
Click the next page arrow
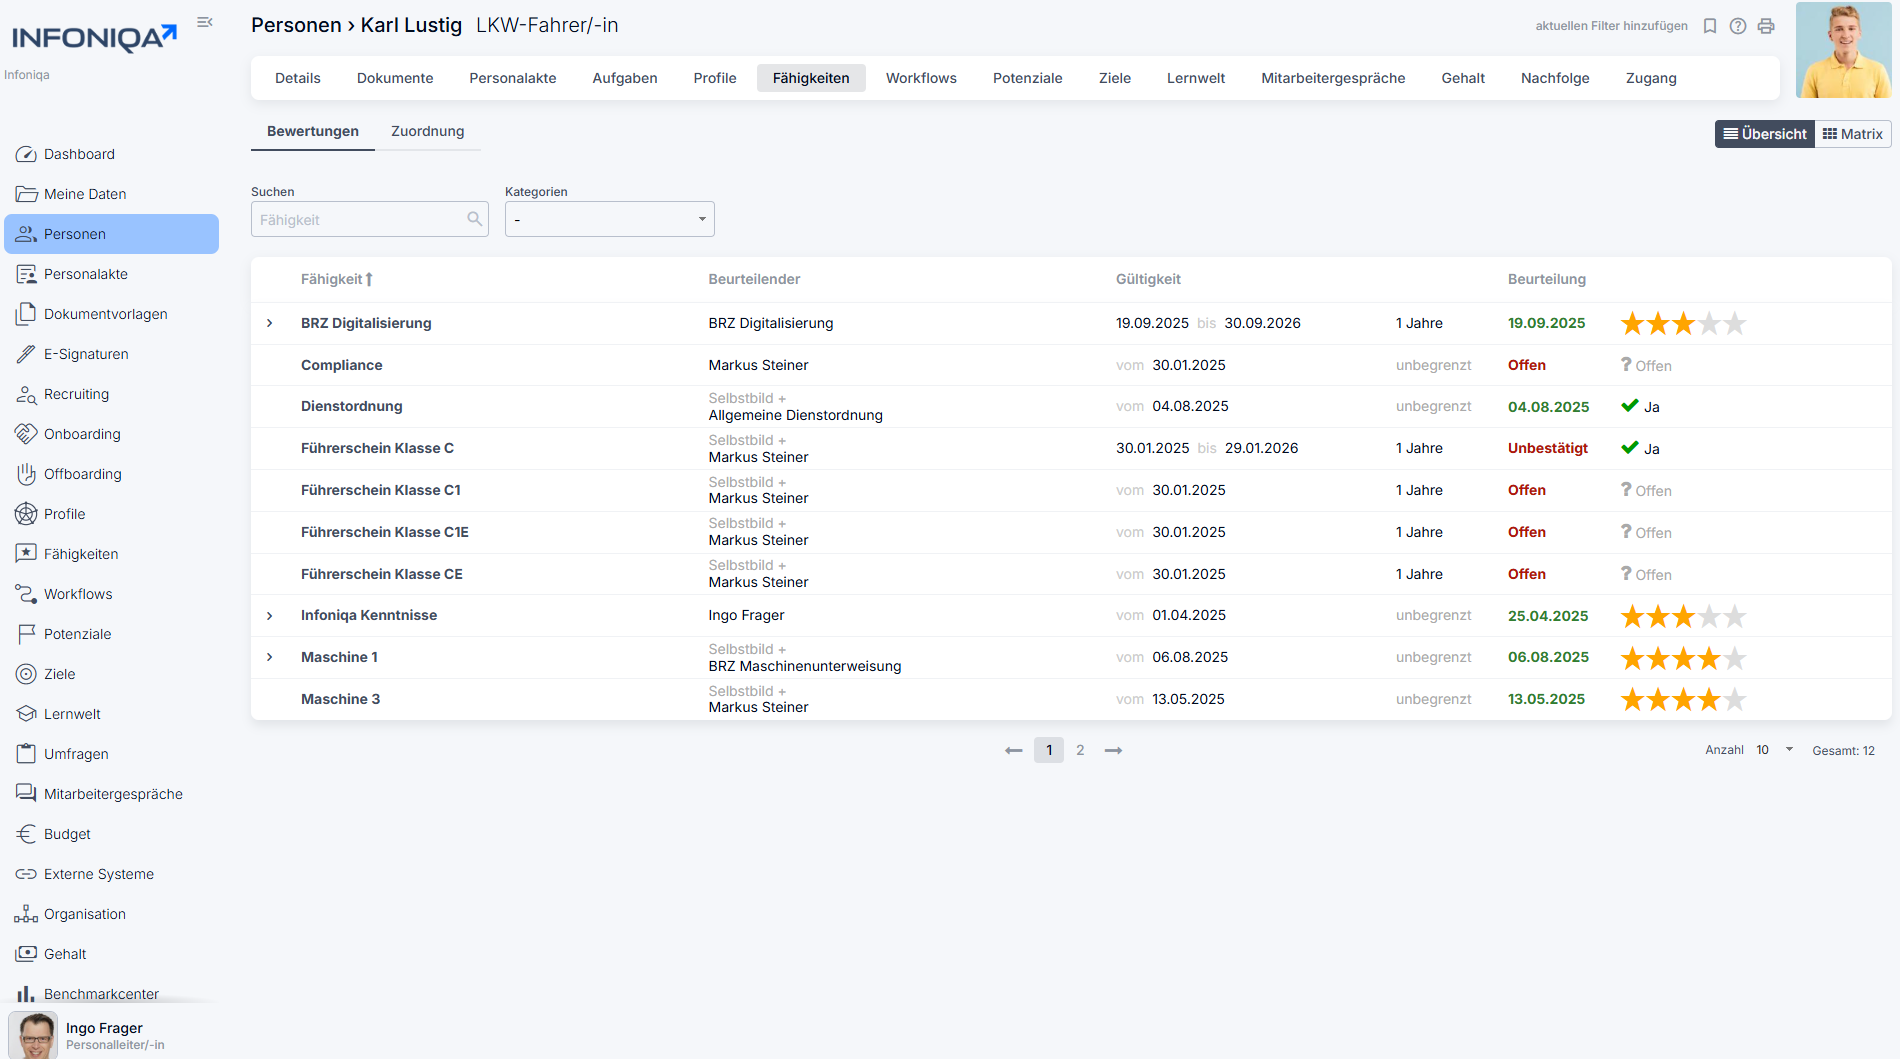click(x=1113, y=750)
